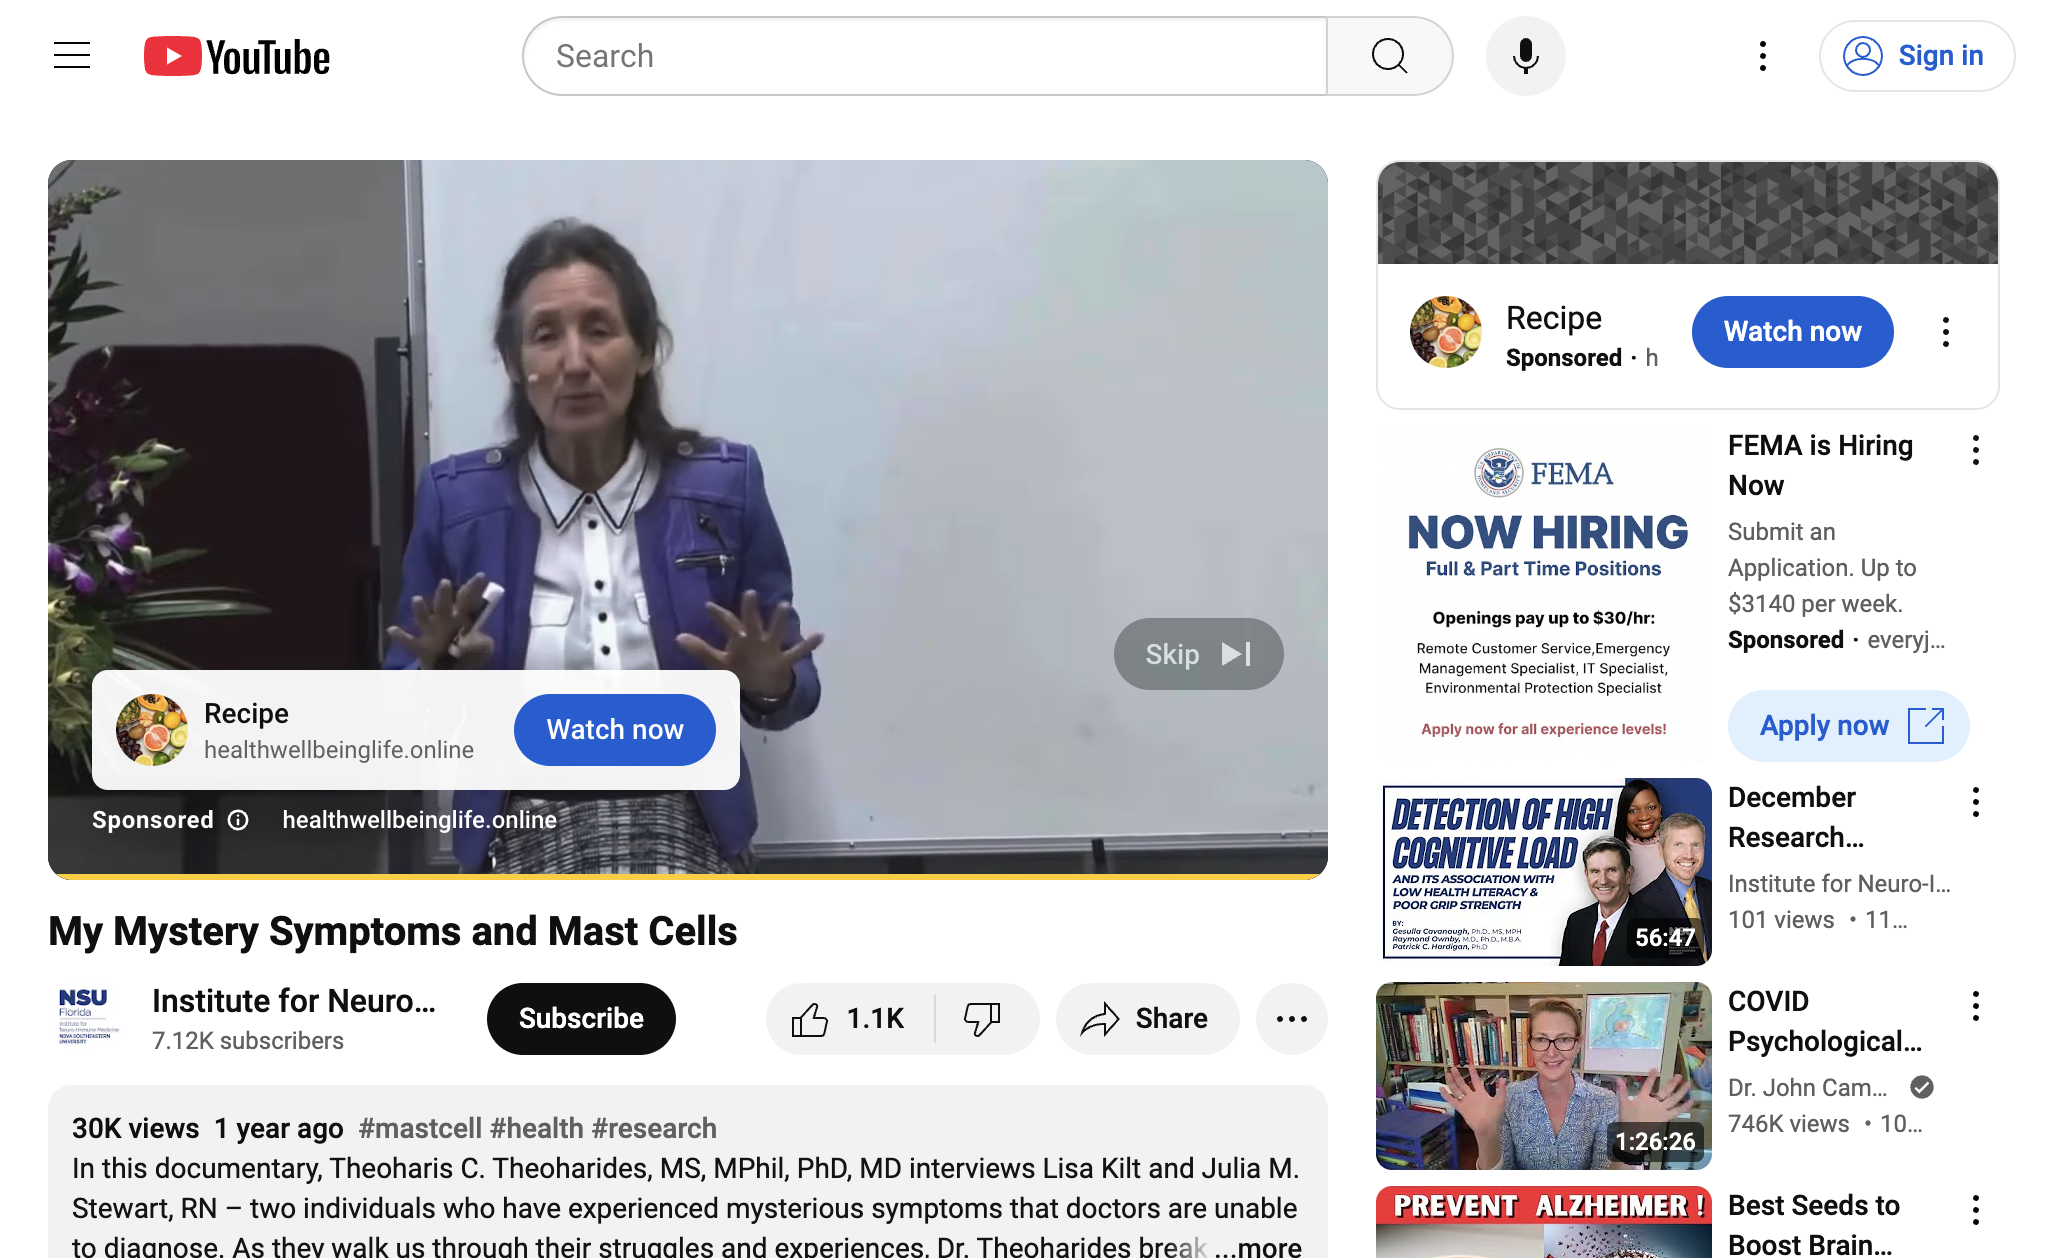Click the #health hashtag
This screenshot has width=2048, height=1258.
tap(536, 1128)
